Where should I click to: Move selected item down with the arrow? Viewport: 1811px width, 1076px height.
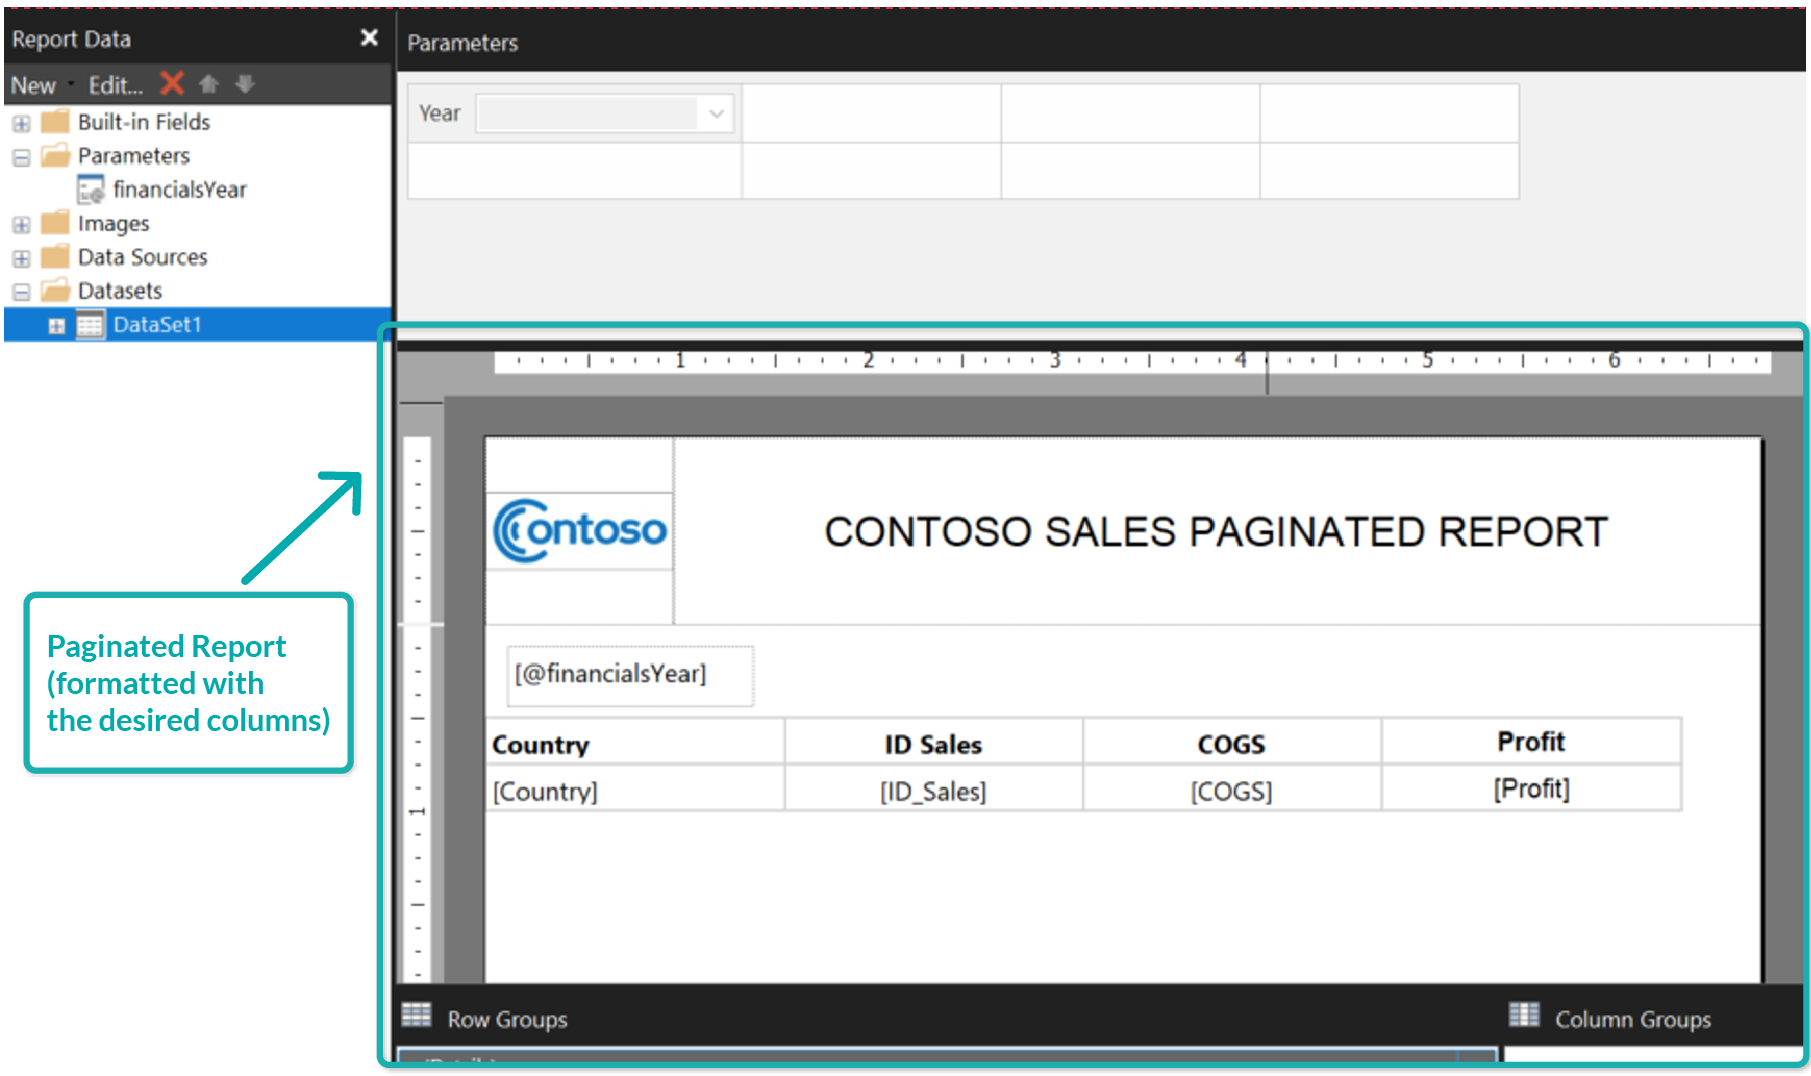coord(245,84)
